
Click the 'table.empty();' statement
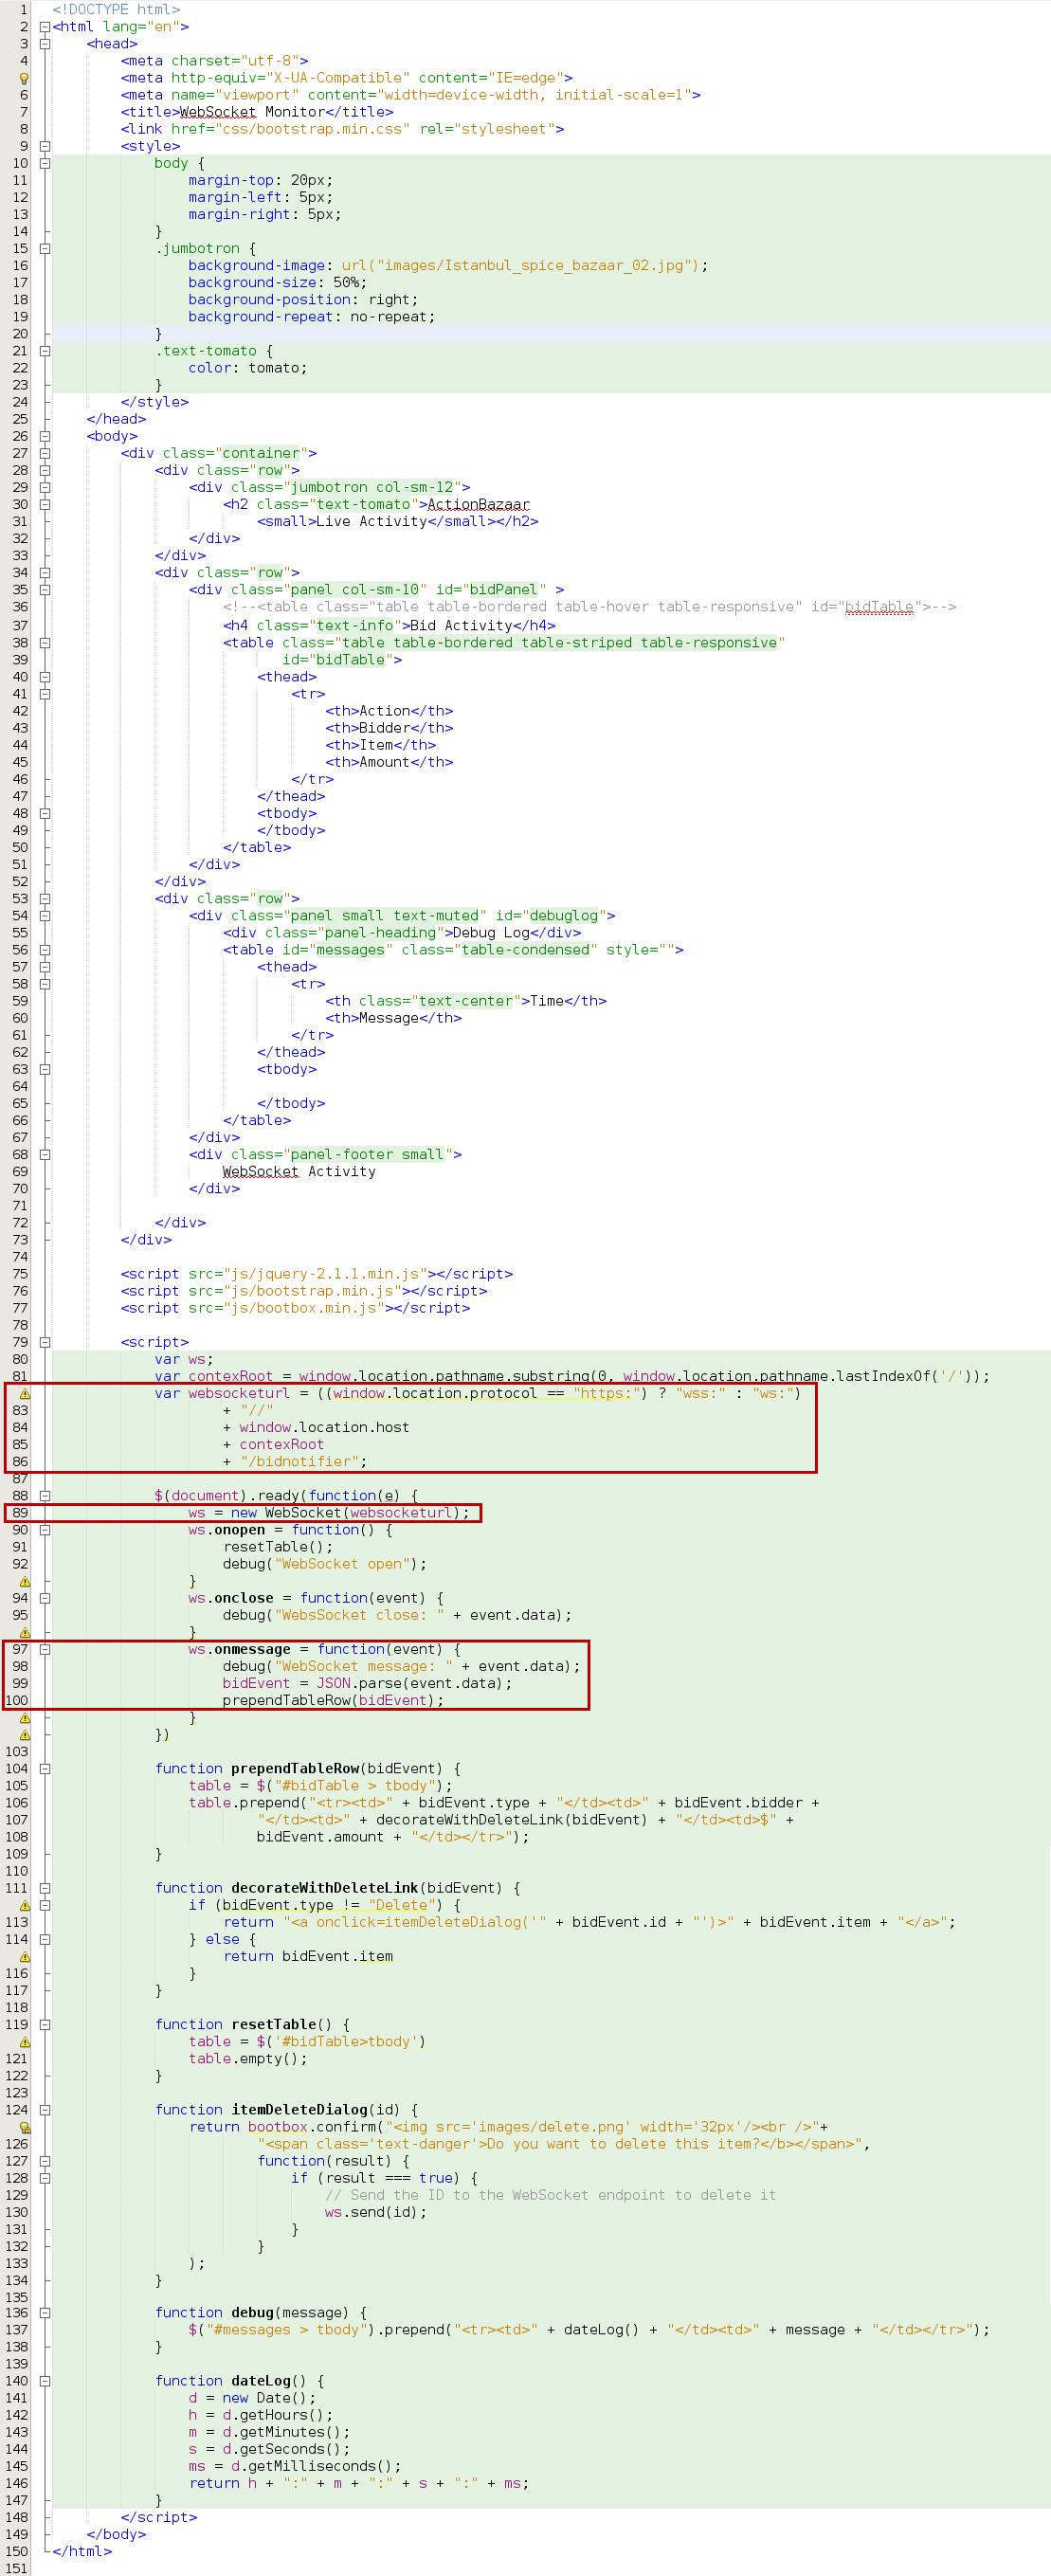click(x=248, y=2059)
